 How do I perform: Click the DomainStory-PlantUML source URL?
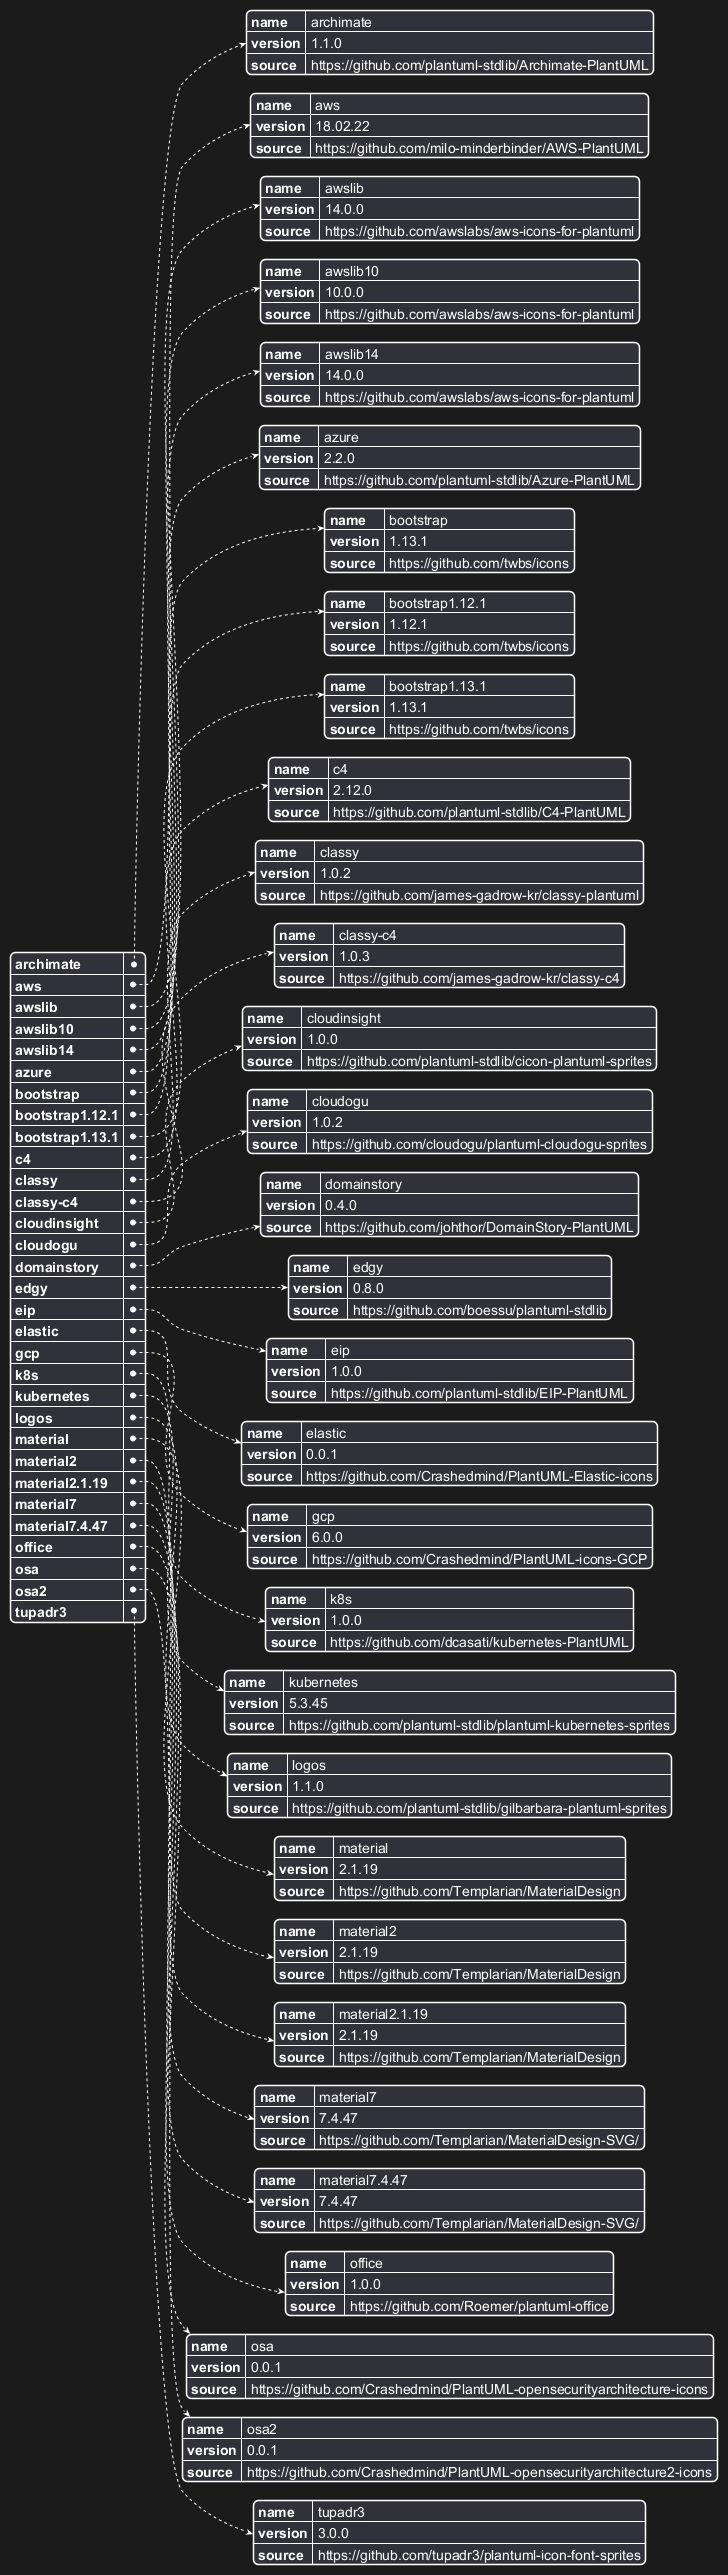pyautogui.click(x=479, y=1227)
